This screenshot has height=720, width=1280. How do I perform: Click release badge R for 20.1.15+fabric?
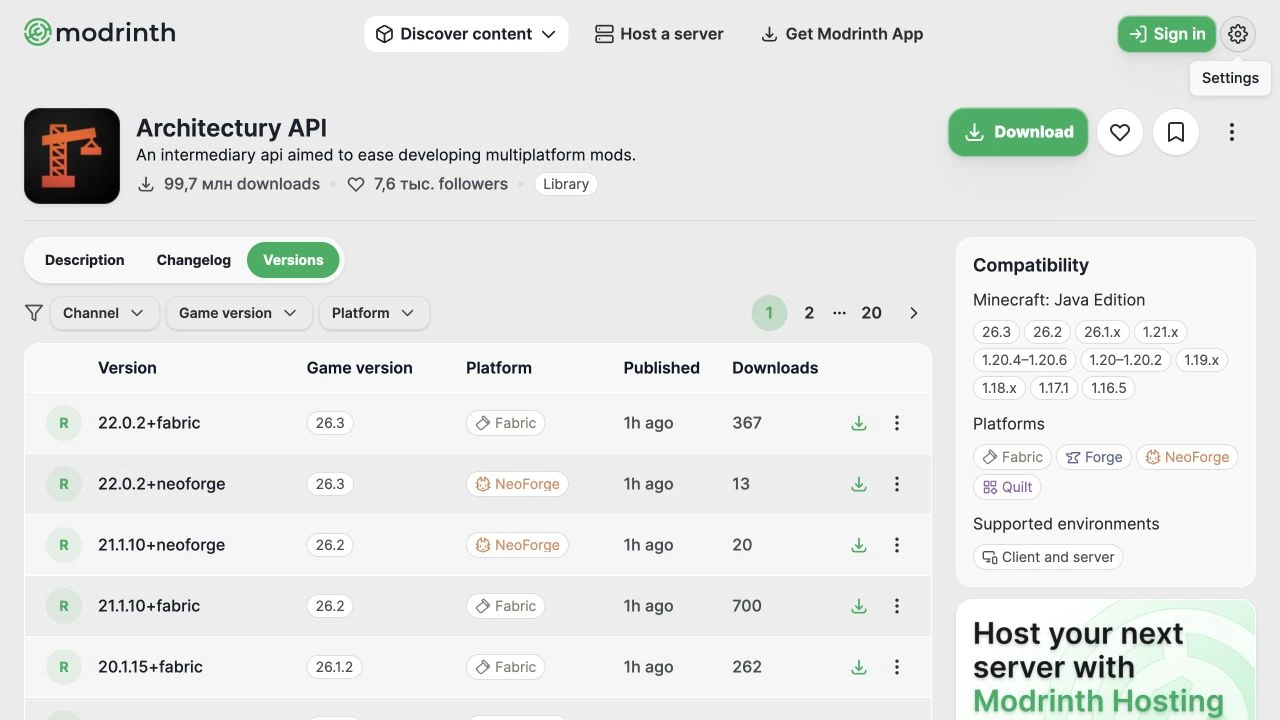tap(64, 667)
